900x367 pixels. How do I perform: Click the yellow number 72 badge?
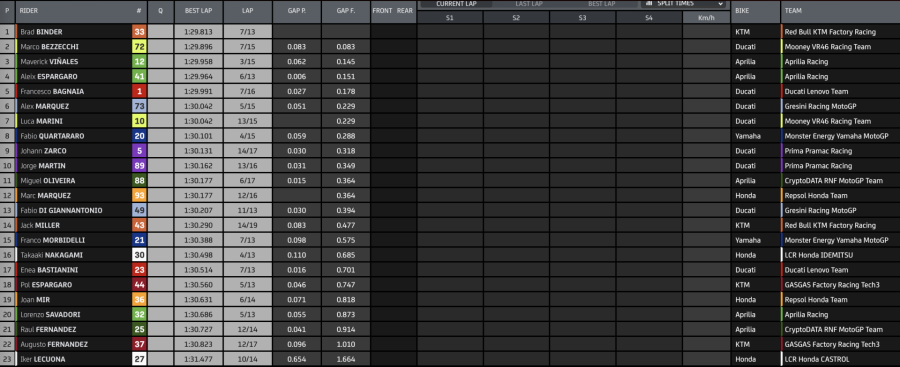(x=139, y=47)
